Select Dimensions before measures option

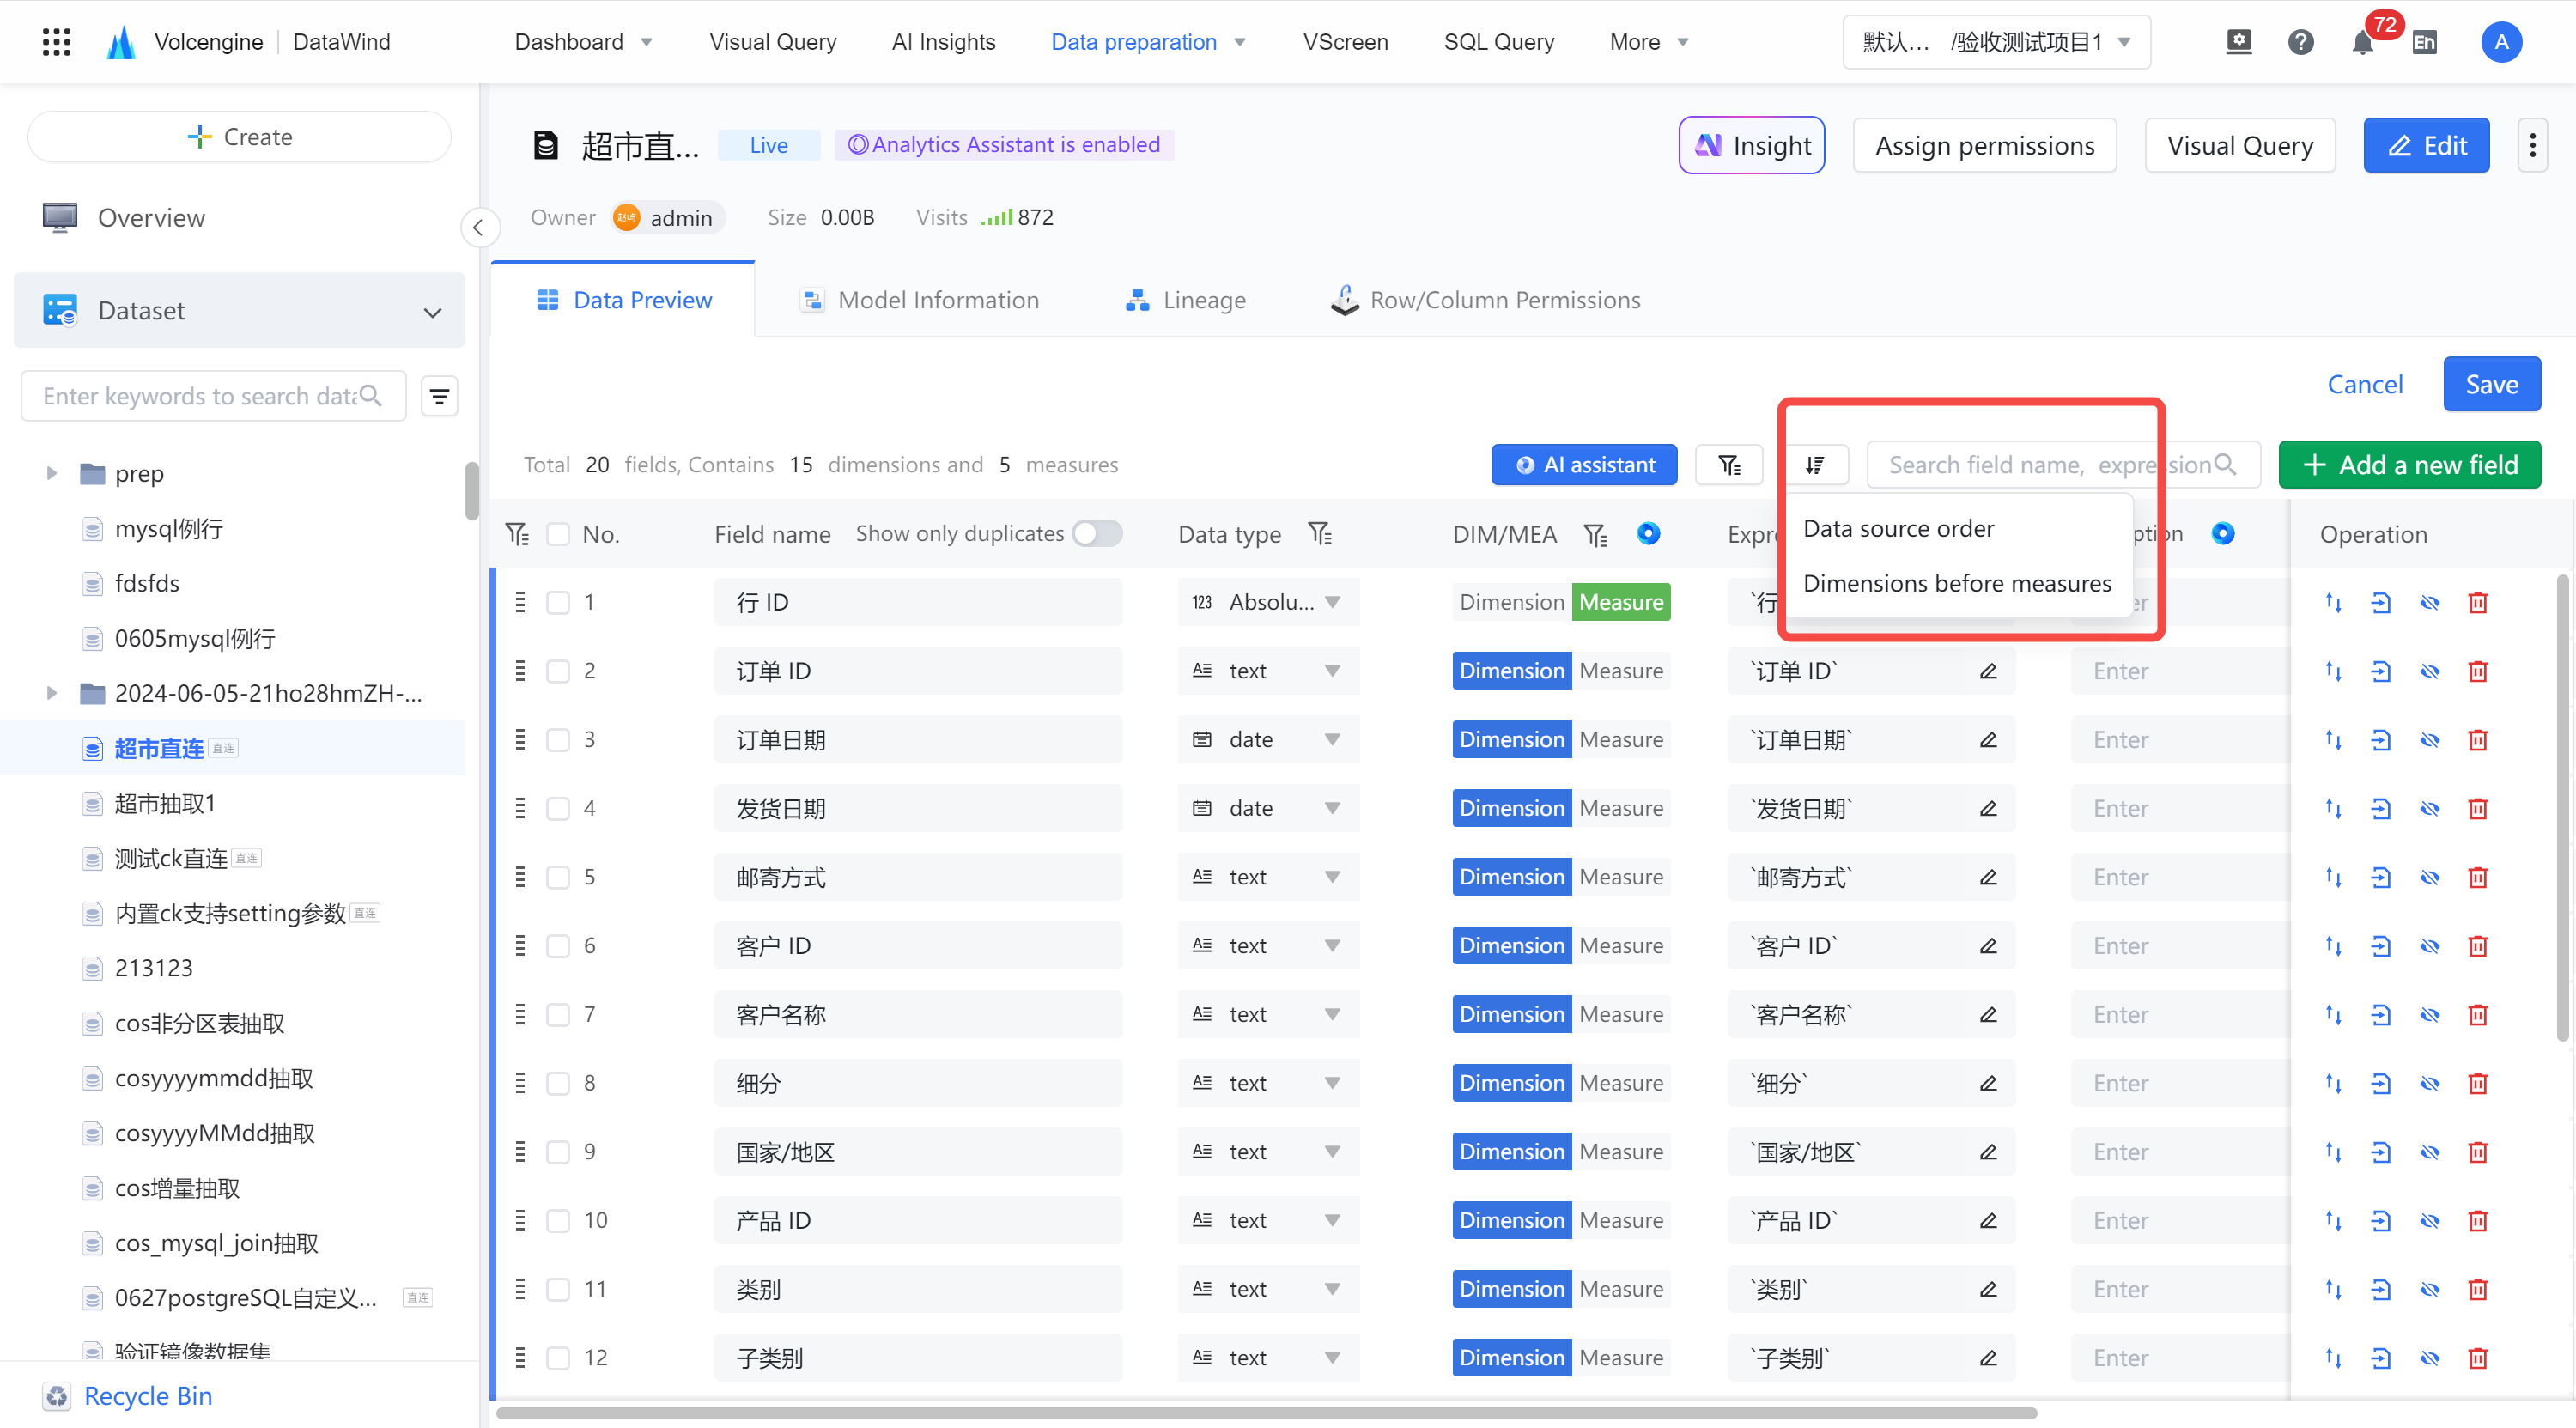(x=1956, y=584)
